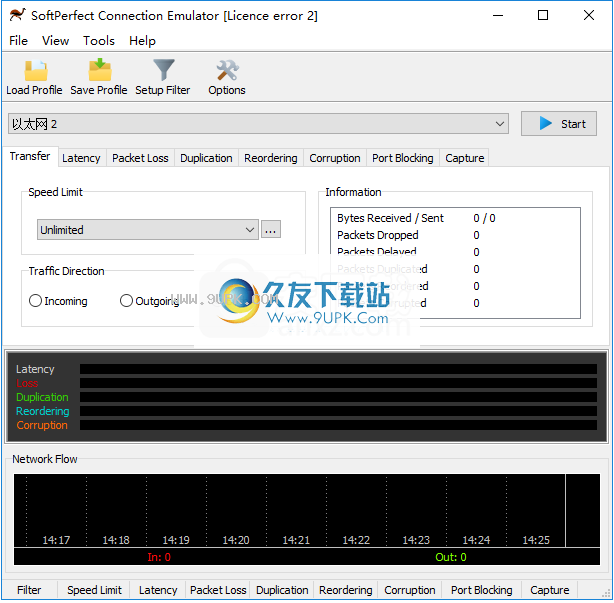
Task: Switch to the Transfer tab
Action: coord(30,156)
